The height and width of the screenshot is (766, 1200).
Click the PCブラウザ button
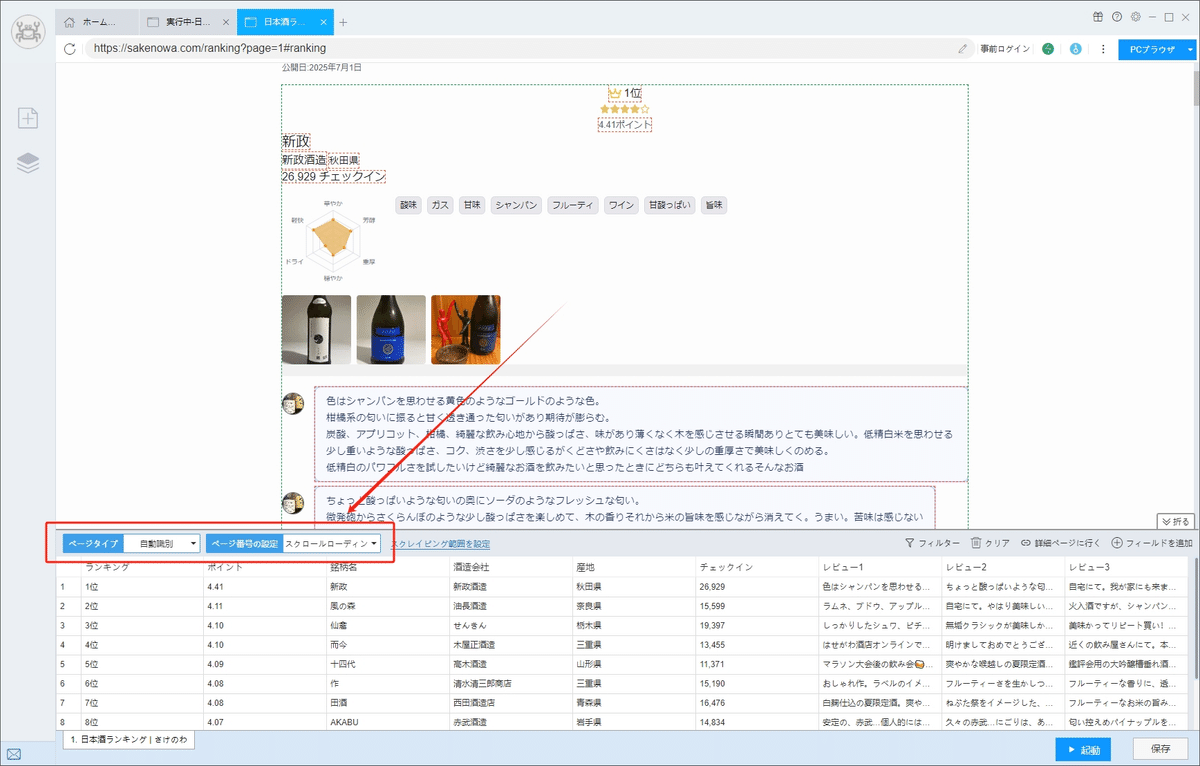click(1152, 48)
